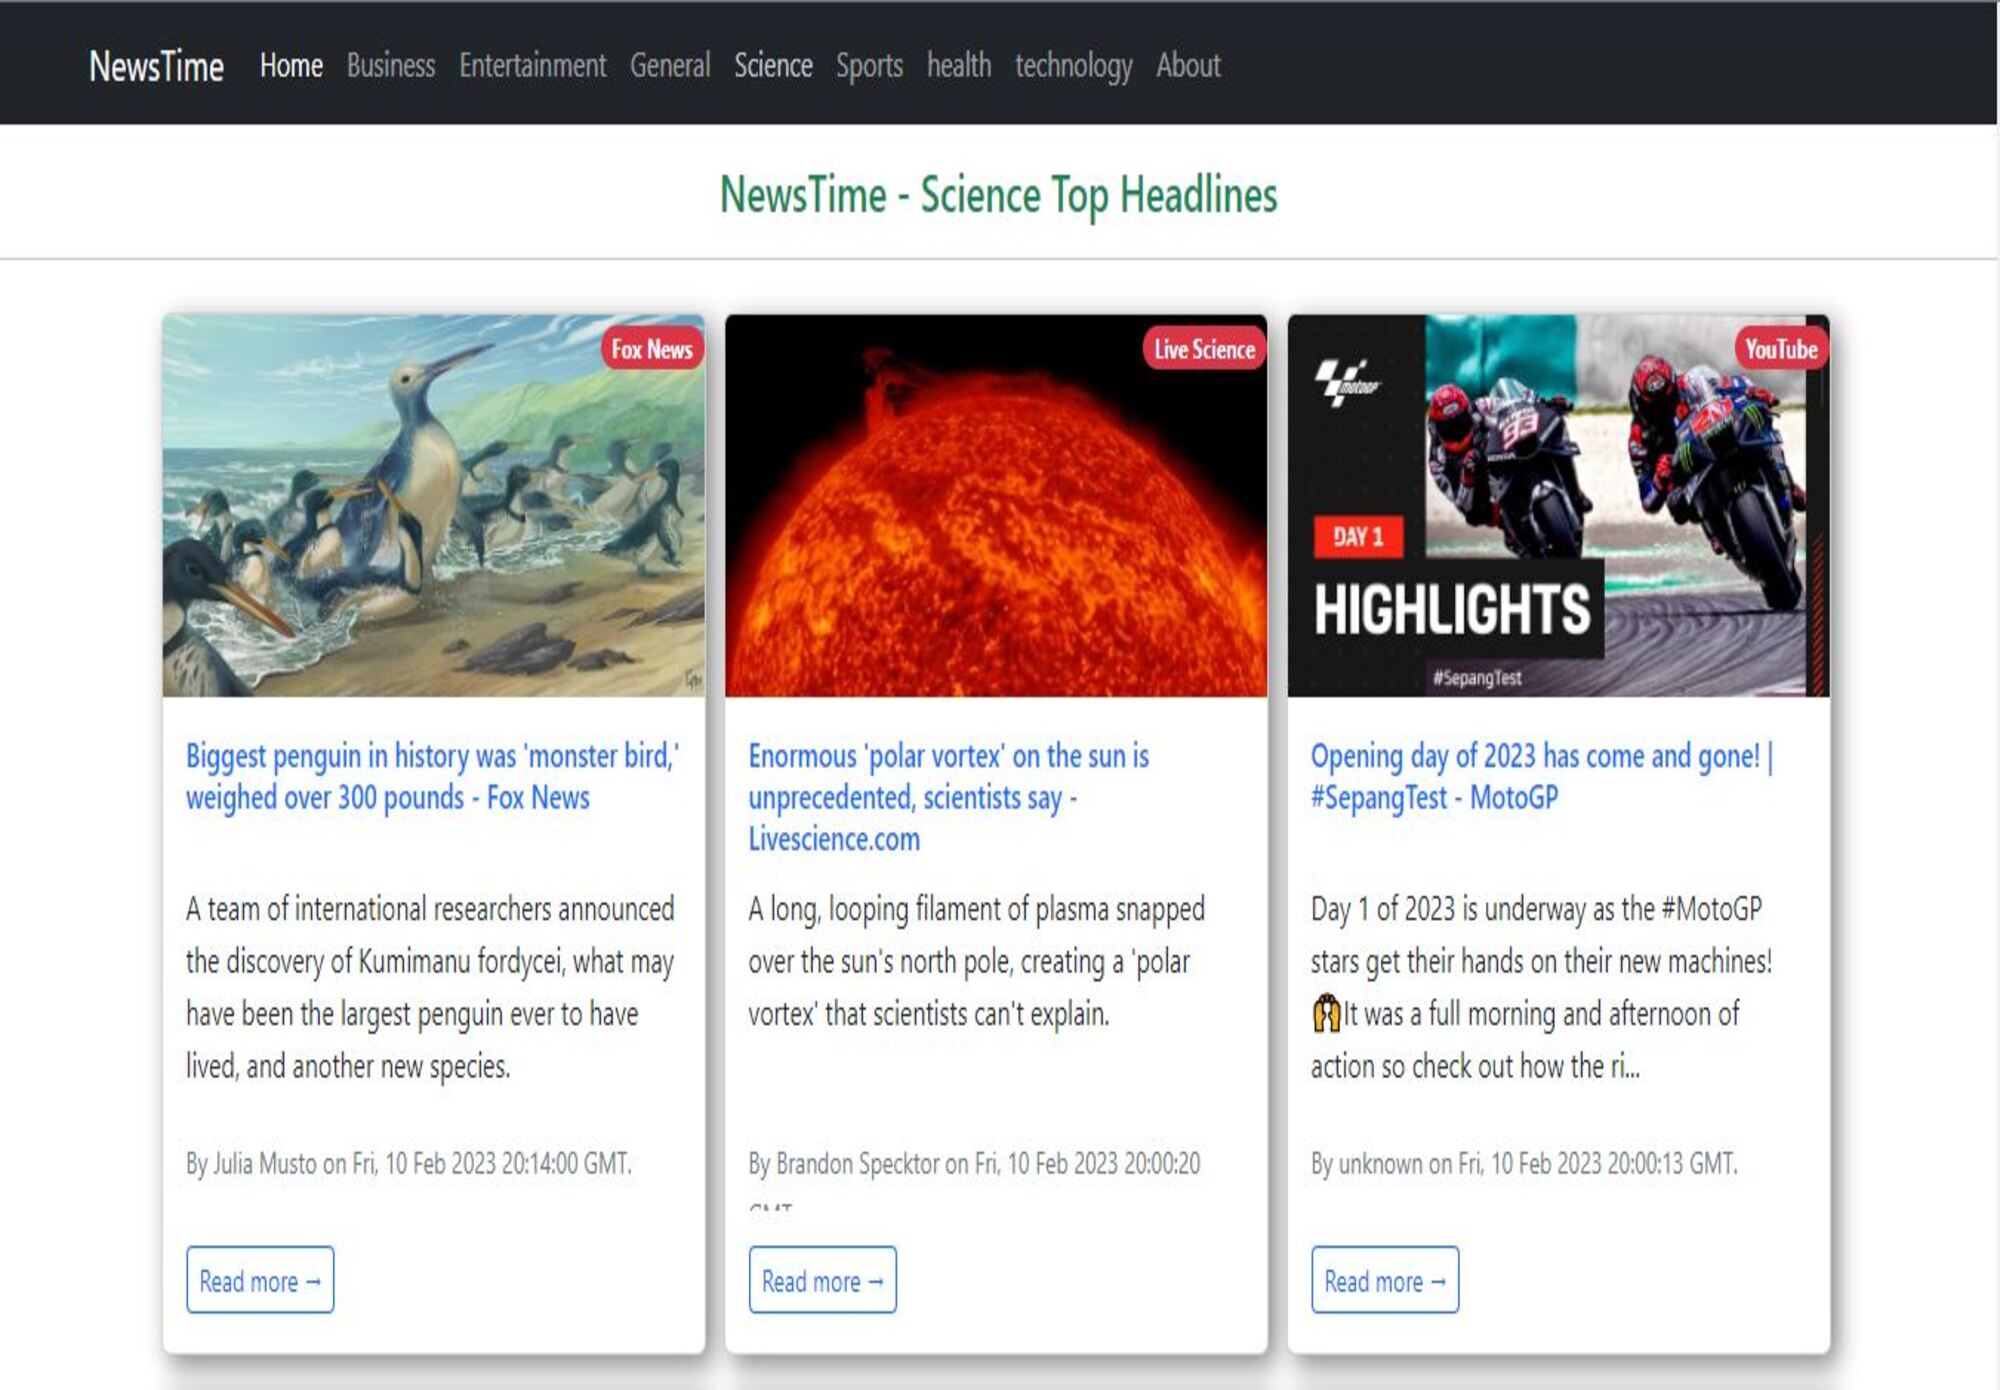Read more about the polar vortex

point(822,1281)
